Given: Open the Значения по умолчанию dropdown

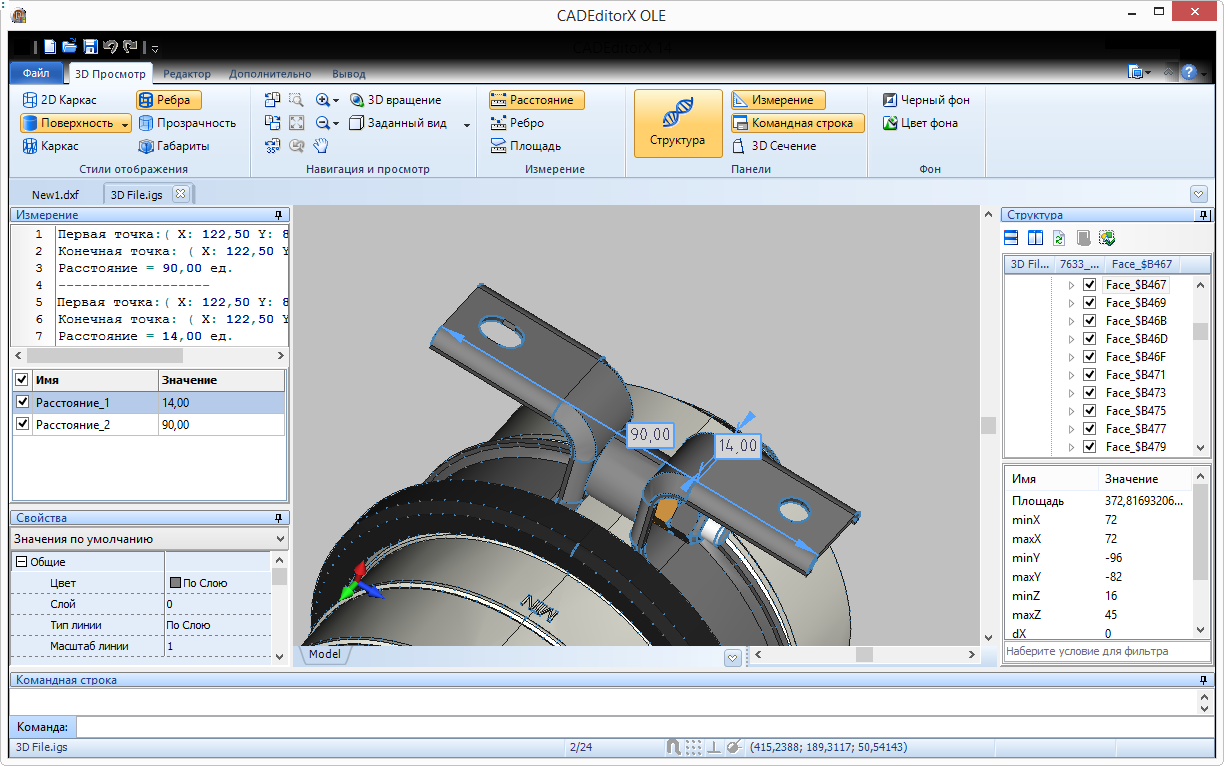Looking at the screenshot, I should (x=279, y=539).
